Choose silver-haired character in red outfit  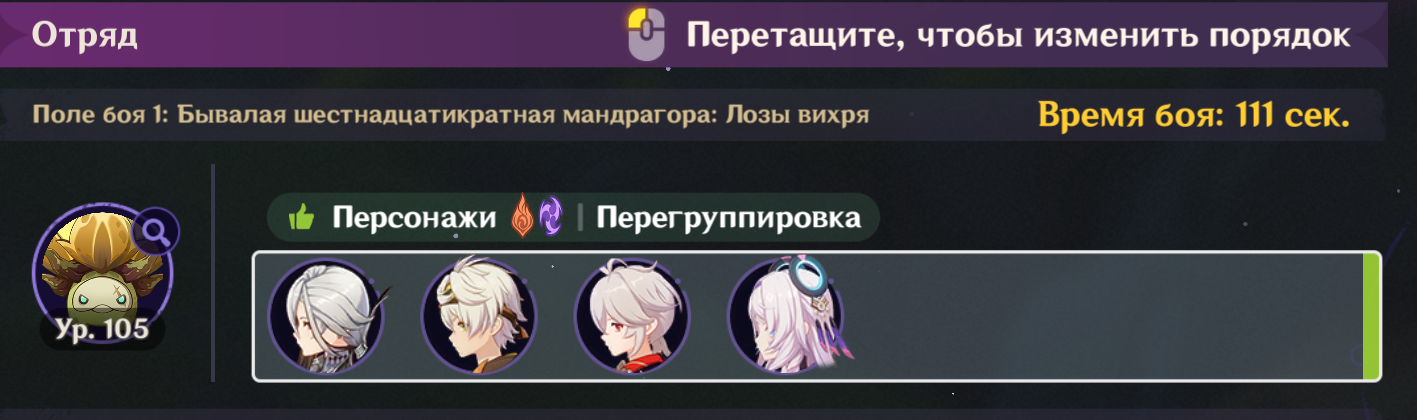tap(631, 315)
